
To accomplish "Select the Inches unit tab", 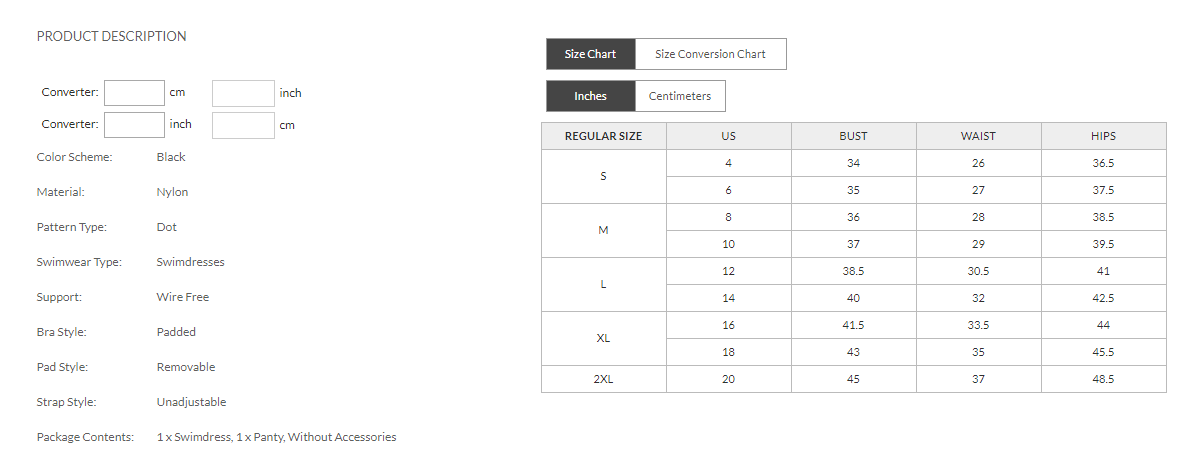I will 590,96.
